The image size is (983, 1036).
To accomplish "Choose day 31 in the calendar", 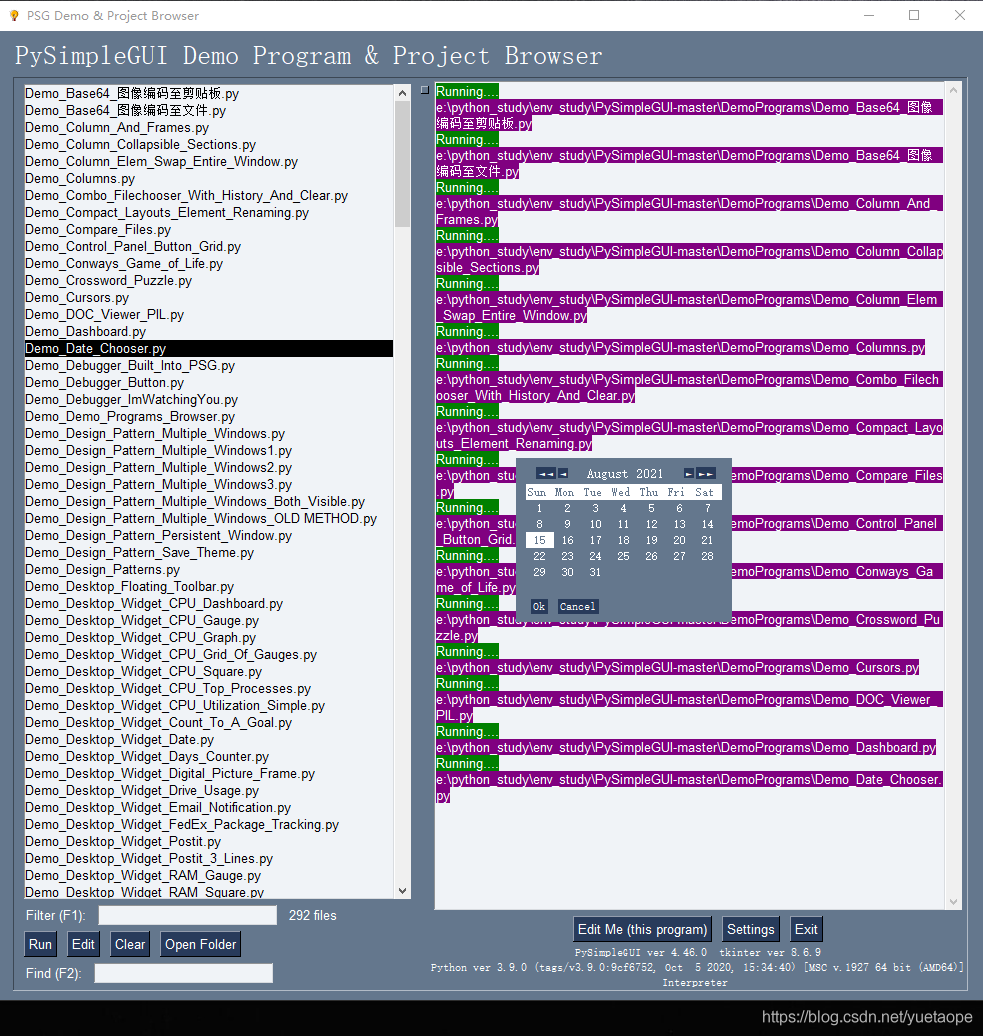I will (595, 572).
